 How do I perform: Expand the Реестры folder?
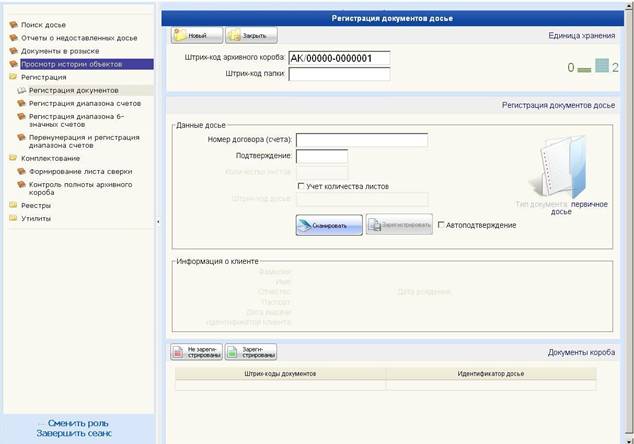point(13,205)
